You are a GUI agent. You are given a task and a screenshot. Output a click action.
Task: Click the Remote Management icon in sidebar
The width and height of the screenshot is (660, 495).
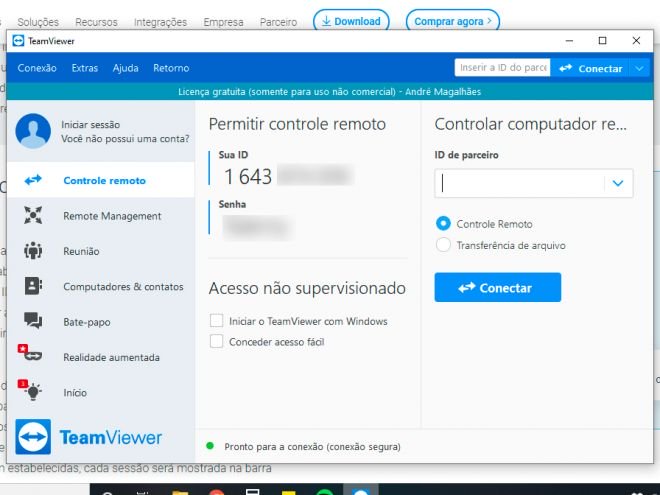click(x=33, y=216)
